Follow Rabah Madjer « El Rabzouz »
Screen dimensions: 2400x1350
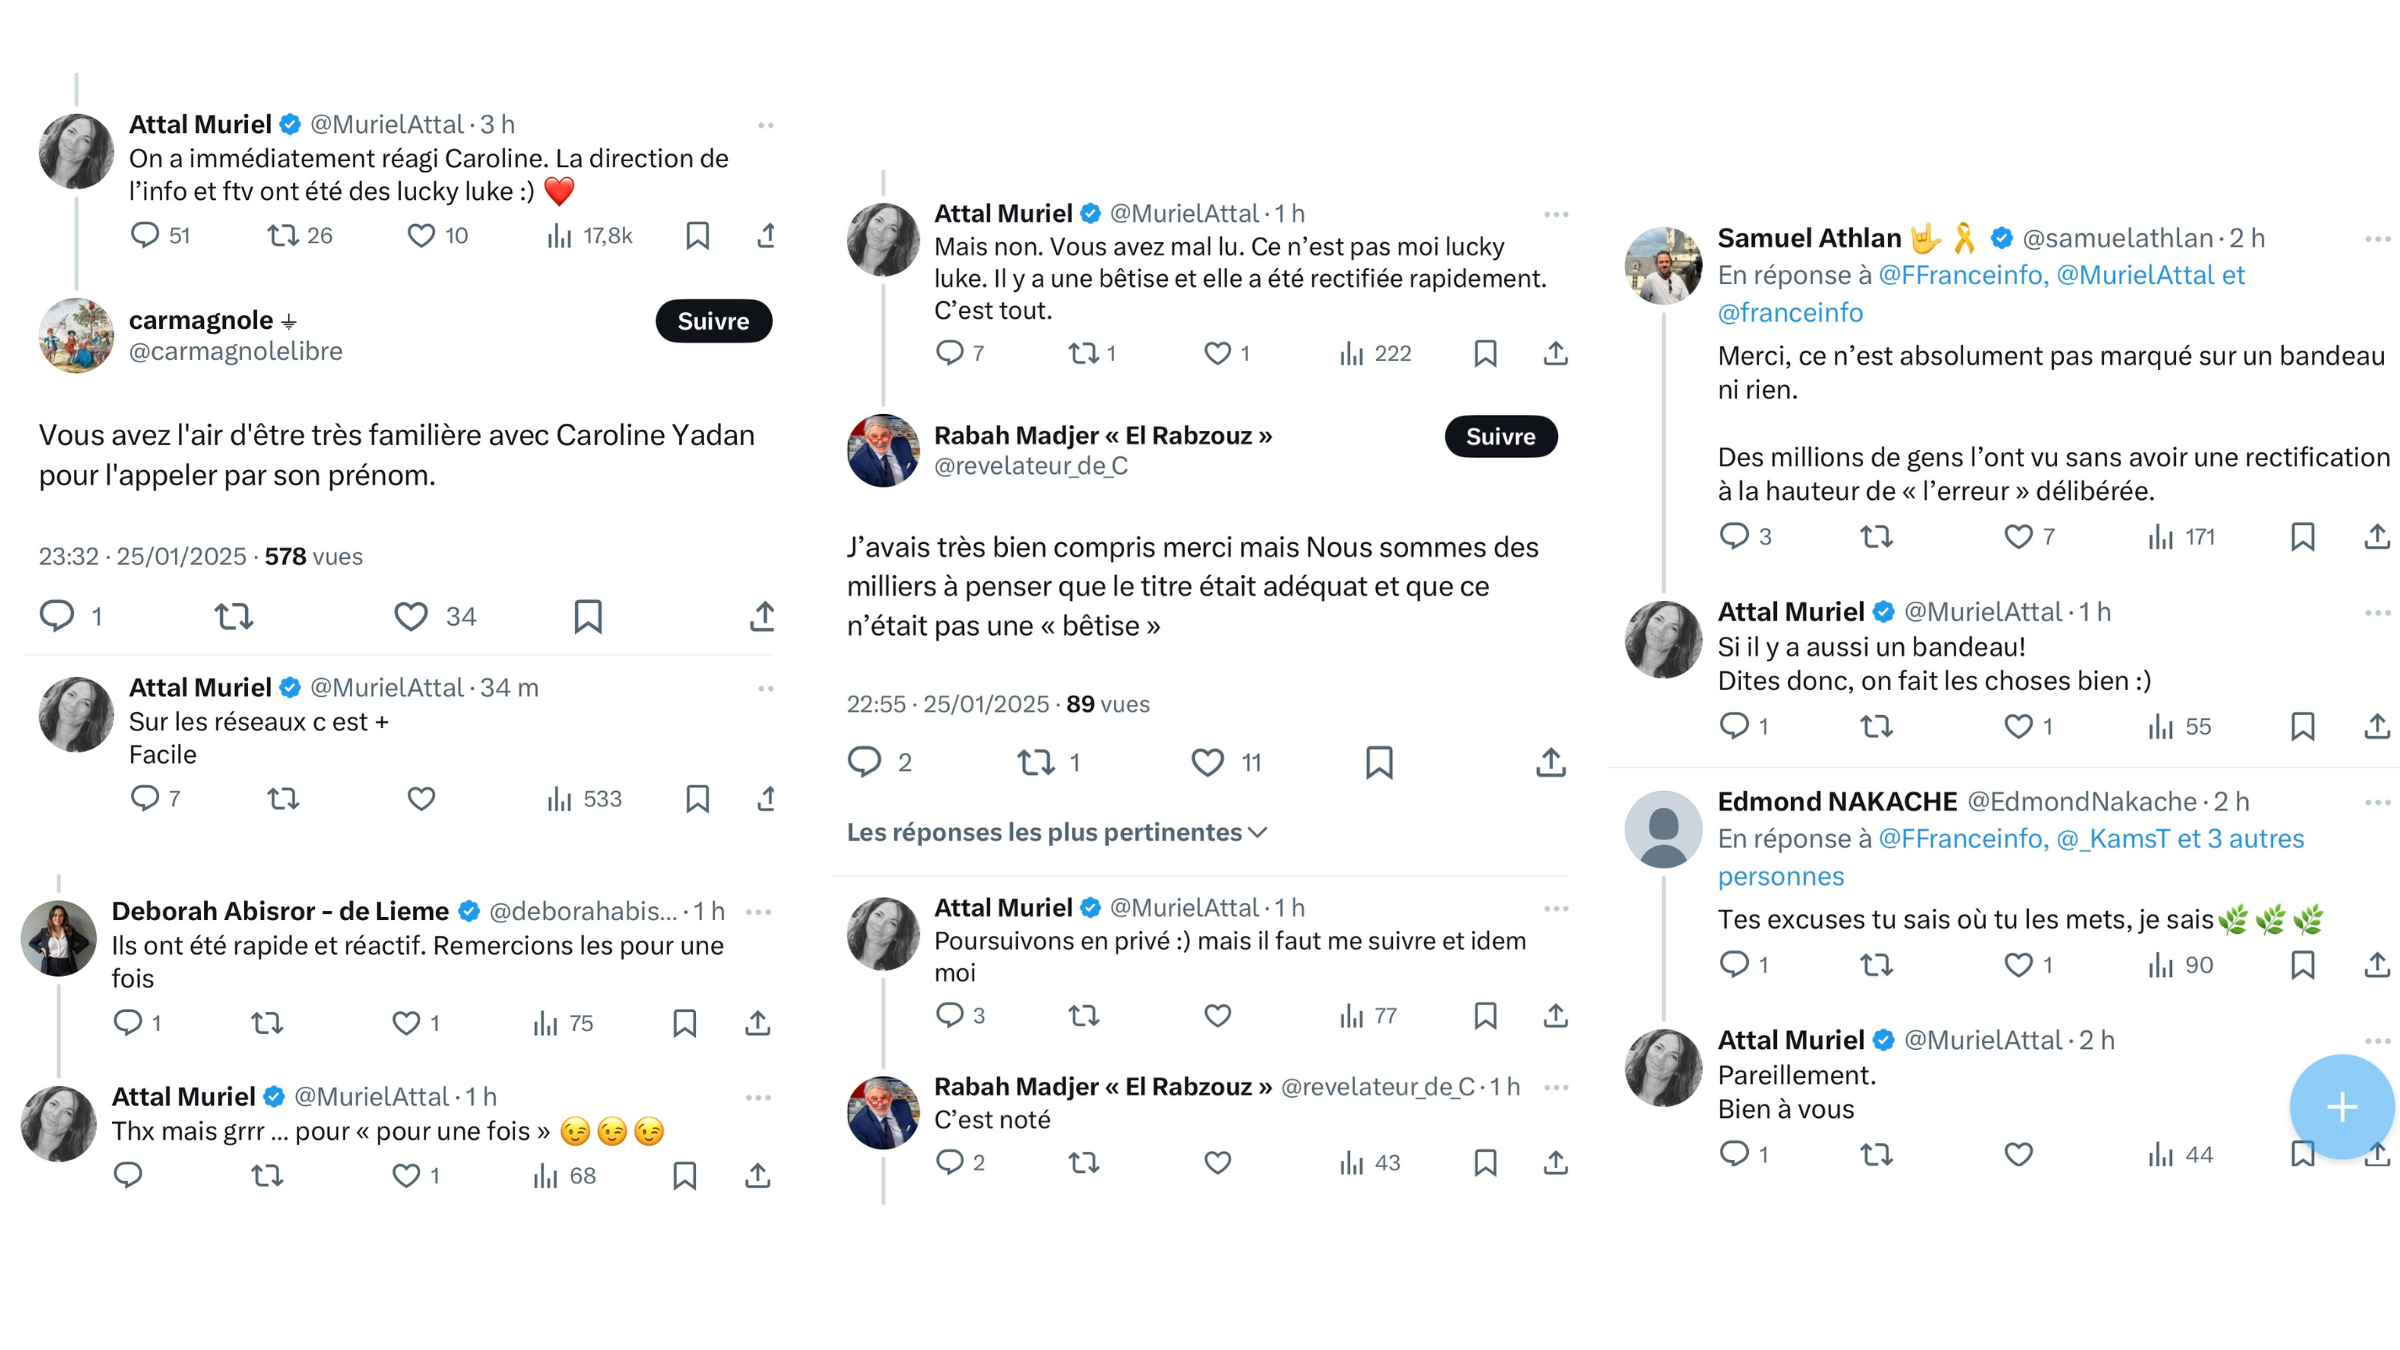coord(1500,436)
